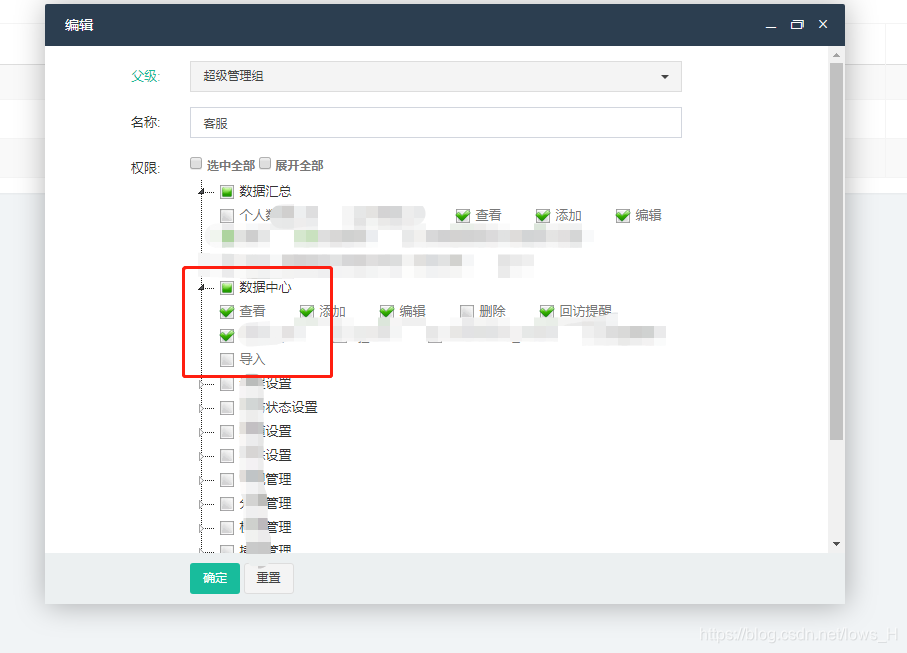Uncheck the 回访提醒 permission
907x653 pixels.
(x=547, y=312)
